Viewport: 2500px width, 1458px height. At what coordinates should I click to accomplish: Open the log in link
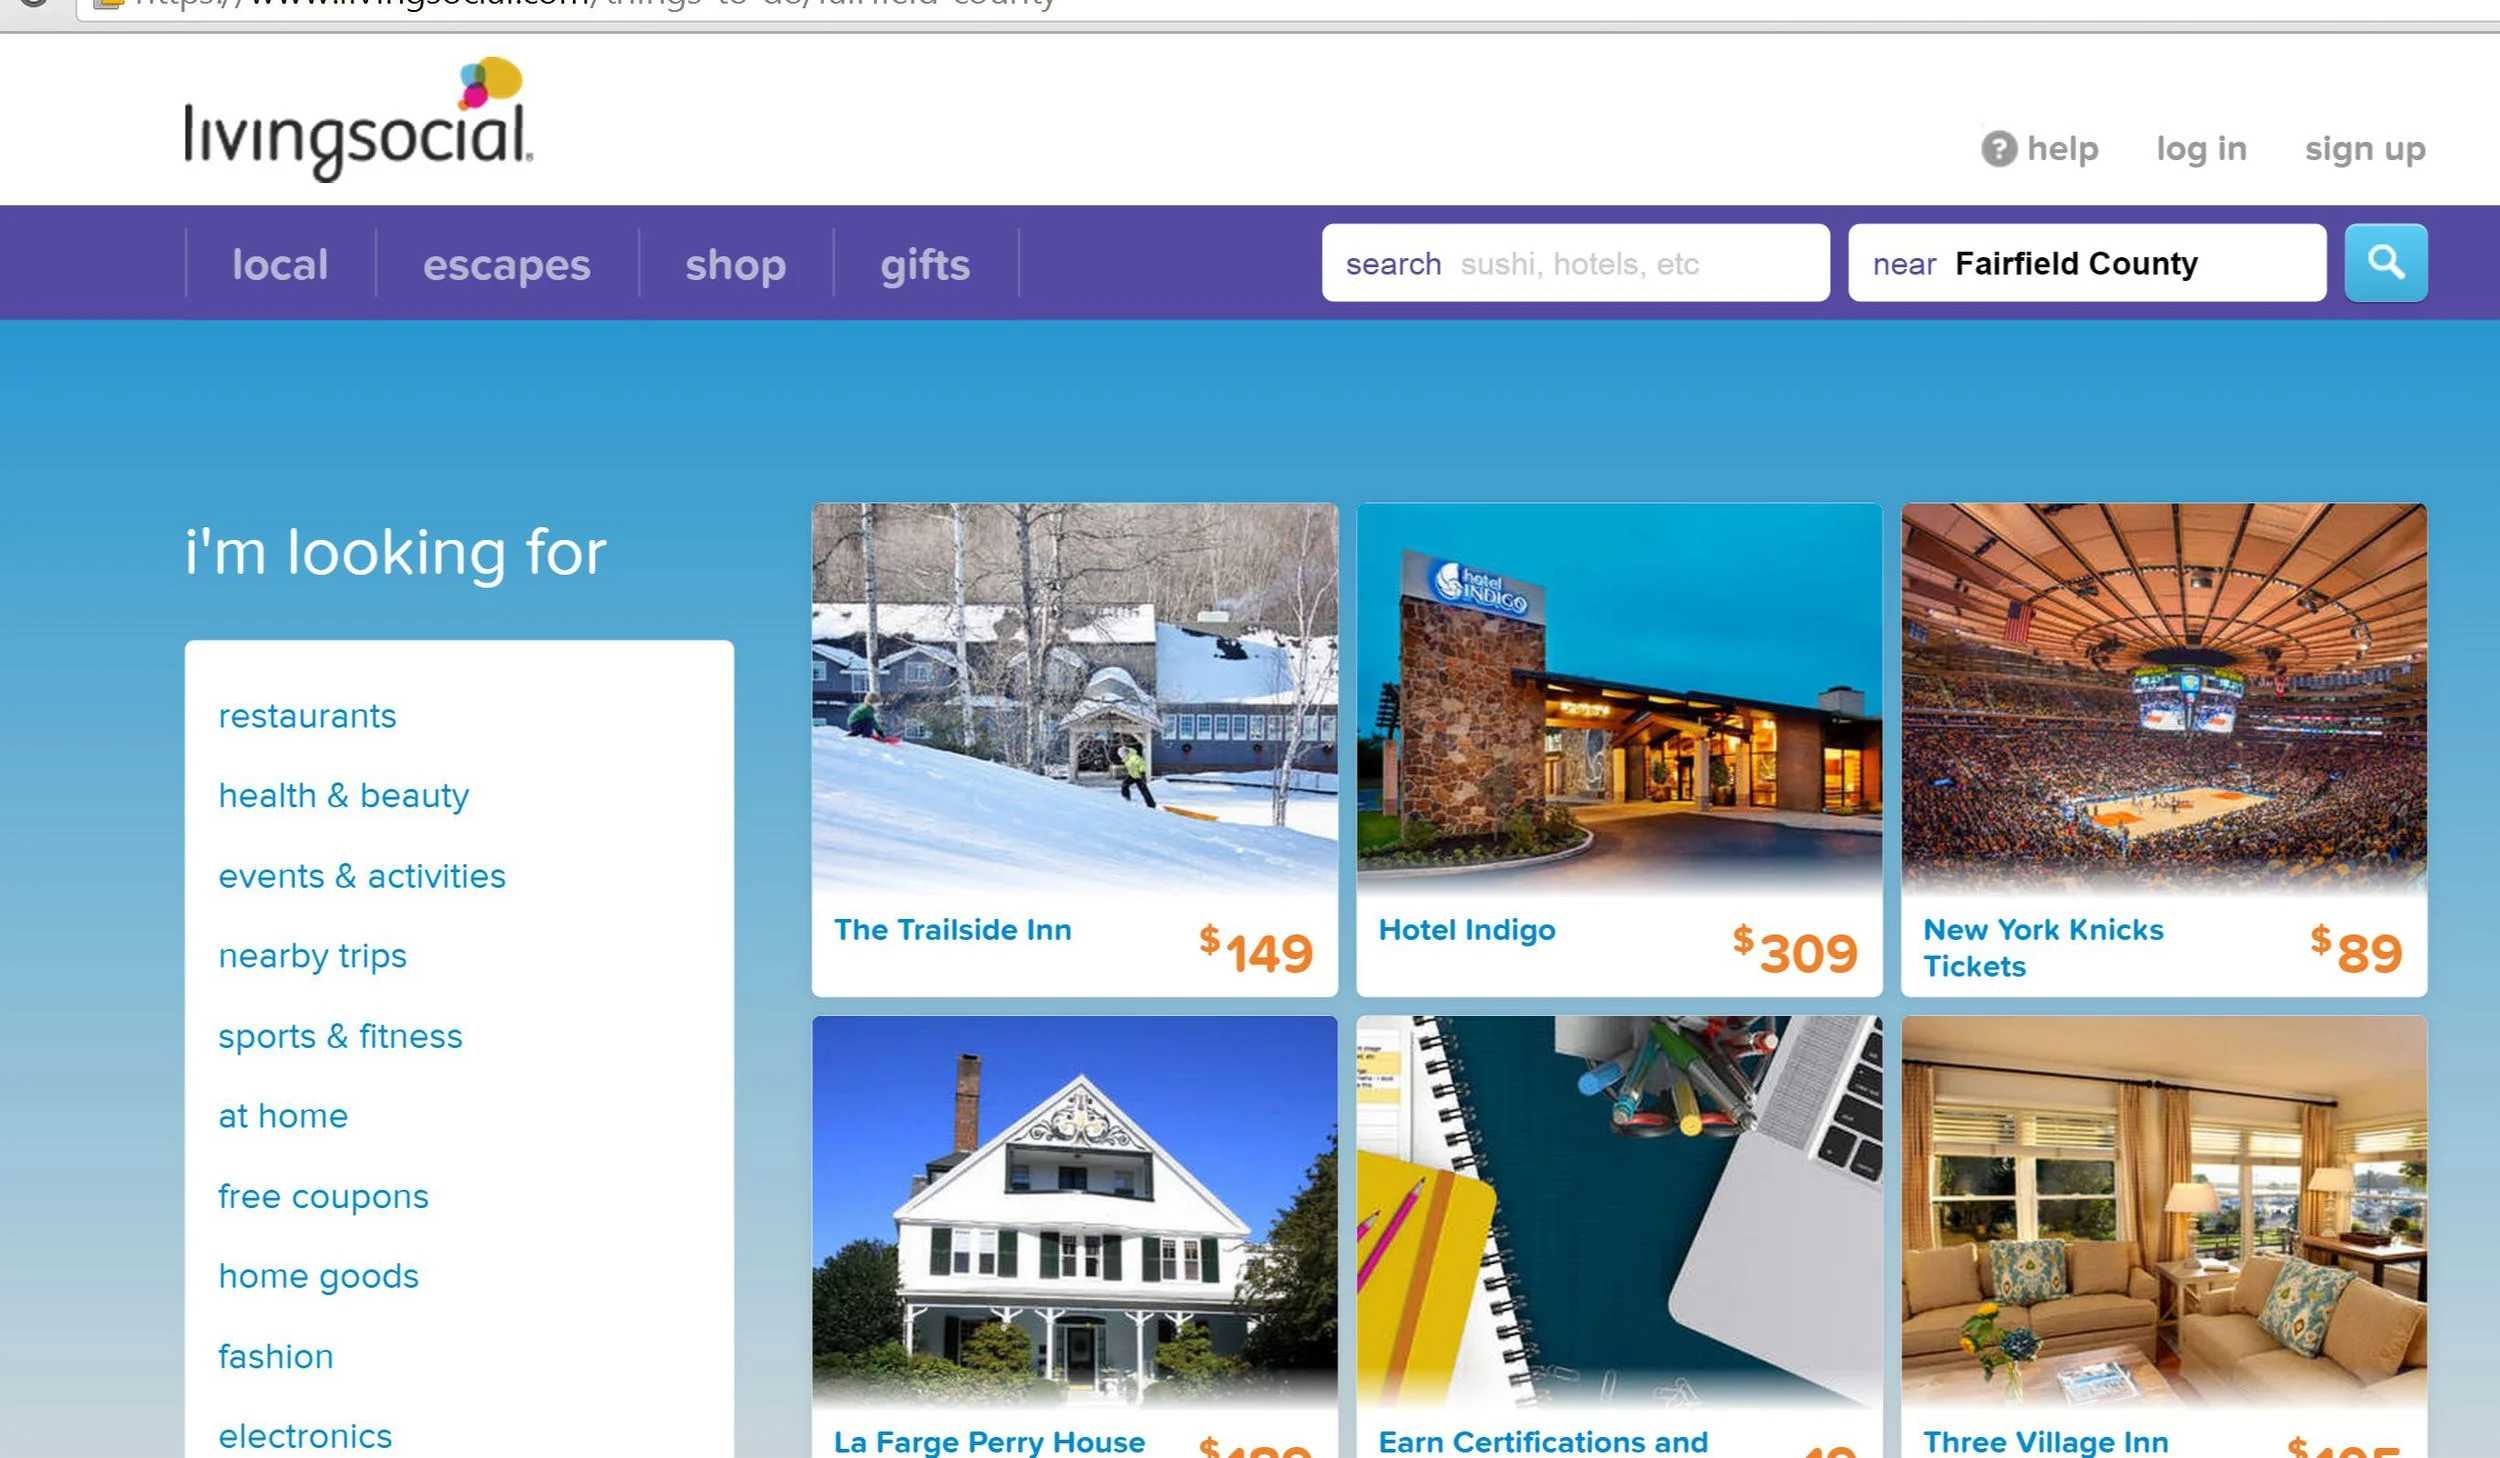tap(2201, 149)
